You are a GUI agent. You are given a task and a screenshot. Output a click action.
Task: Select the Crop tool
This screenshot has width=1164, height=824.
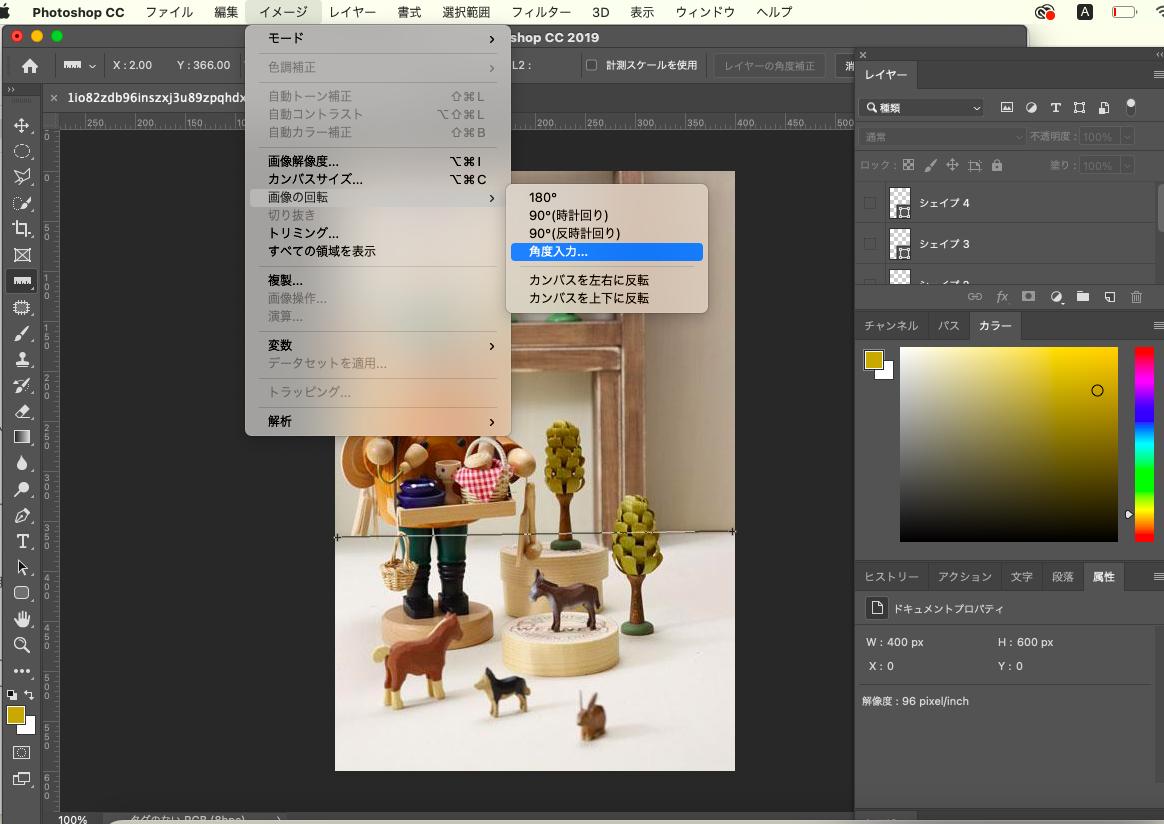(22, 229)
